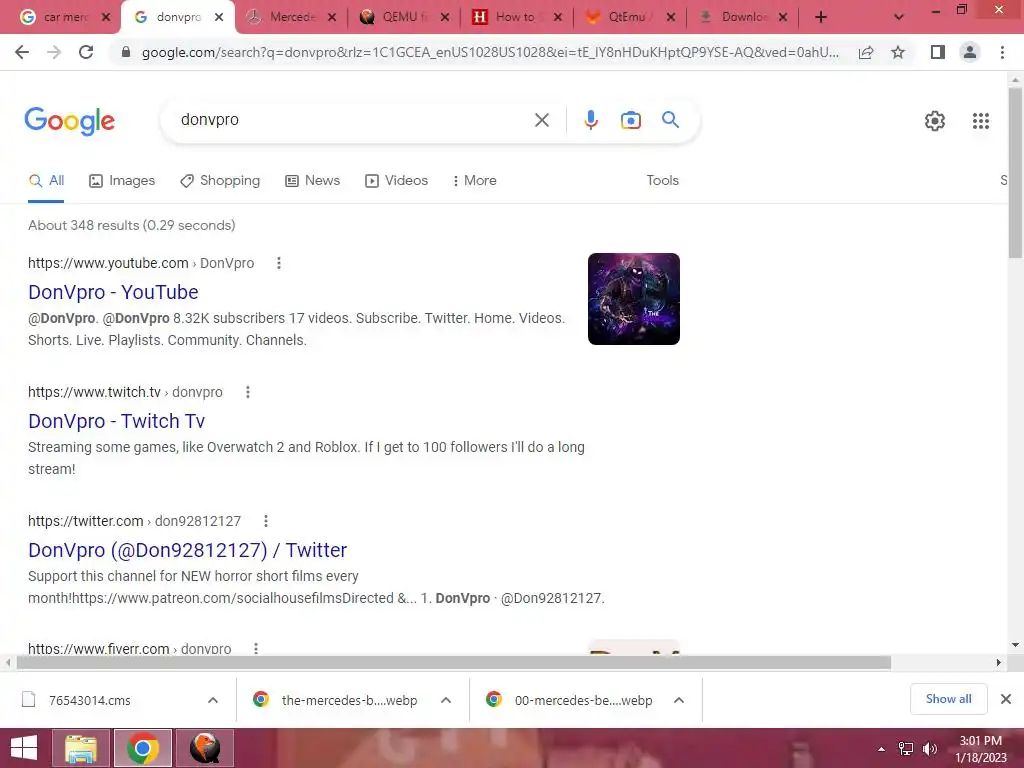This screenshot has height=768, width=1024.
Task: Open options for Twitch result
Action: (248, 392)
